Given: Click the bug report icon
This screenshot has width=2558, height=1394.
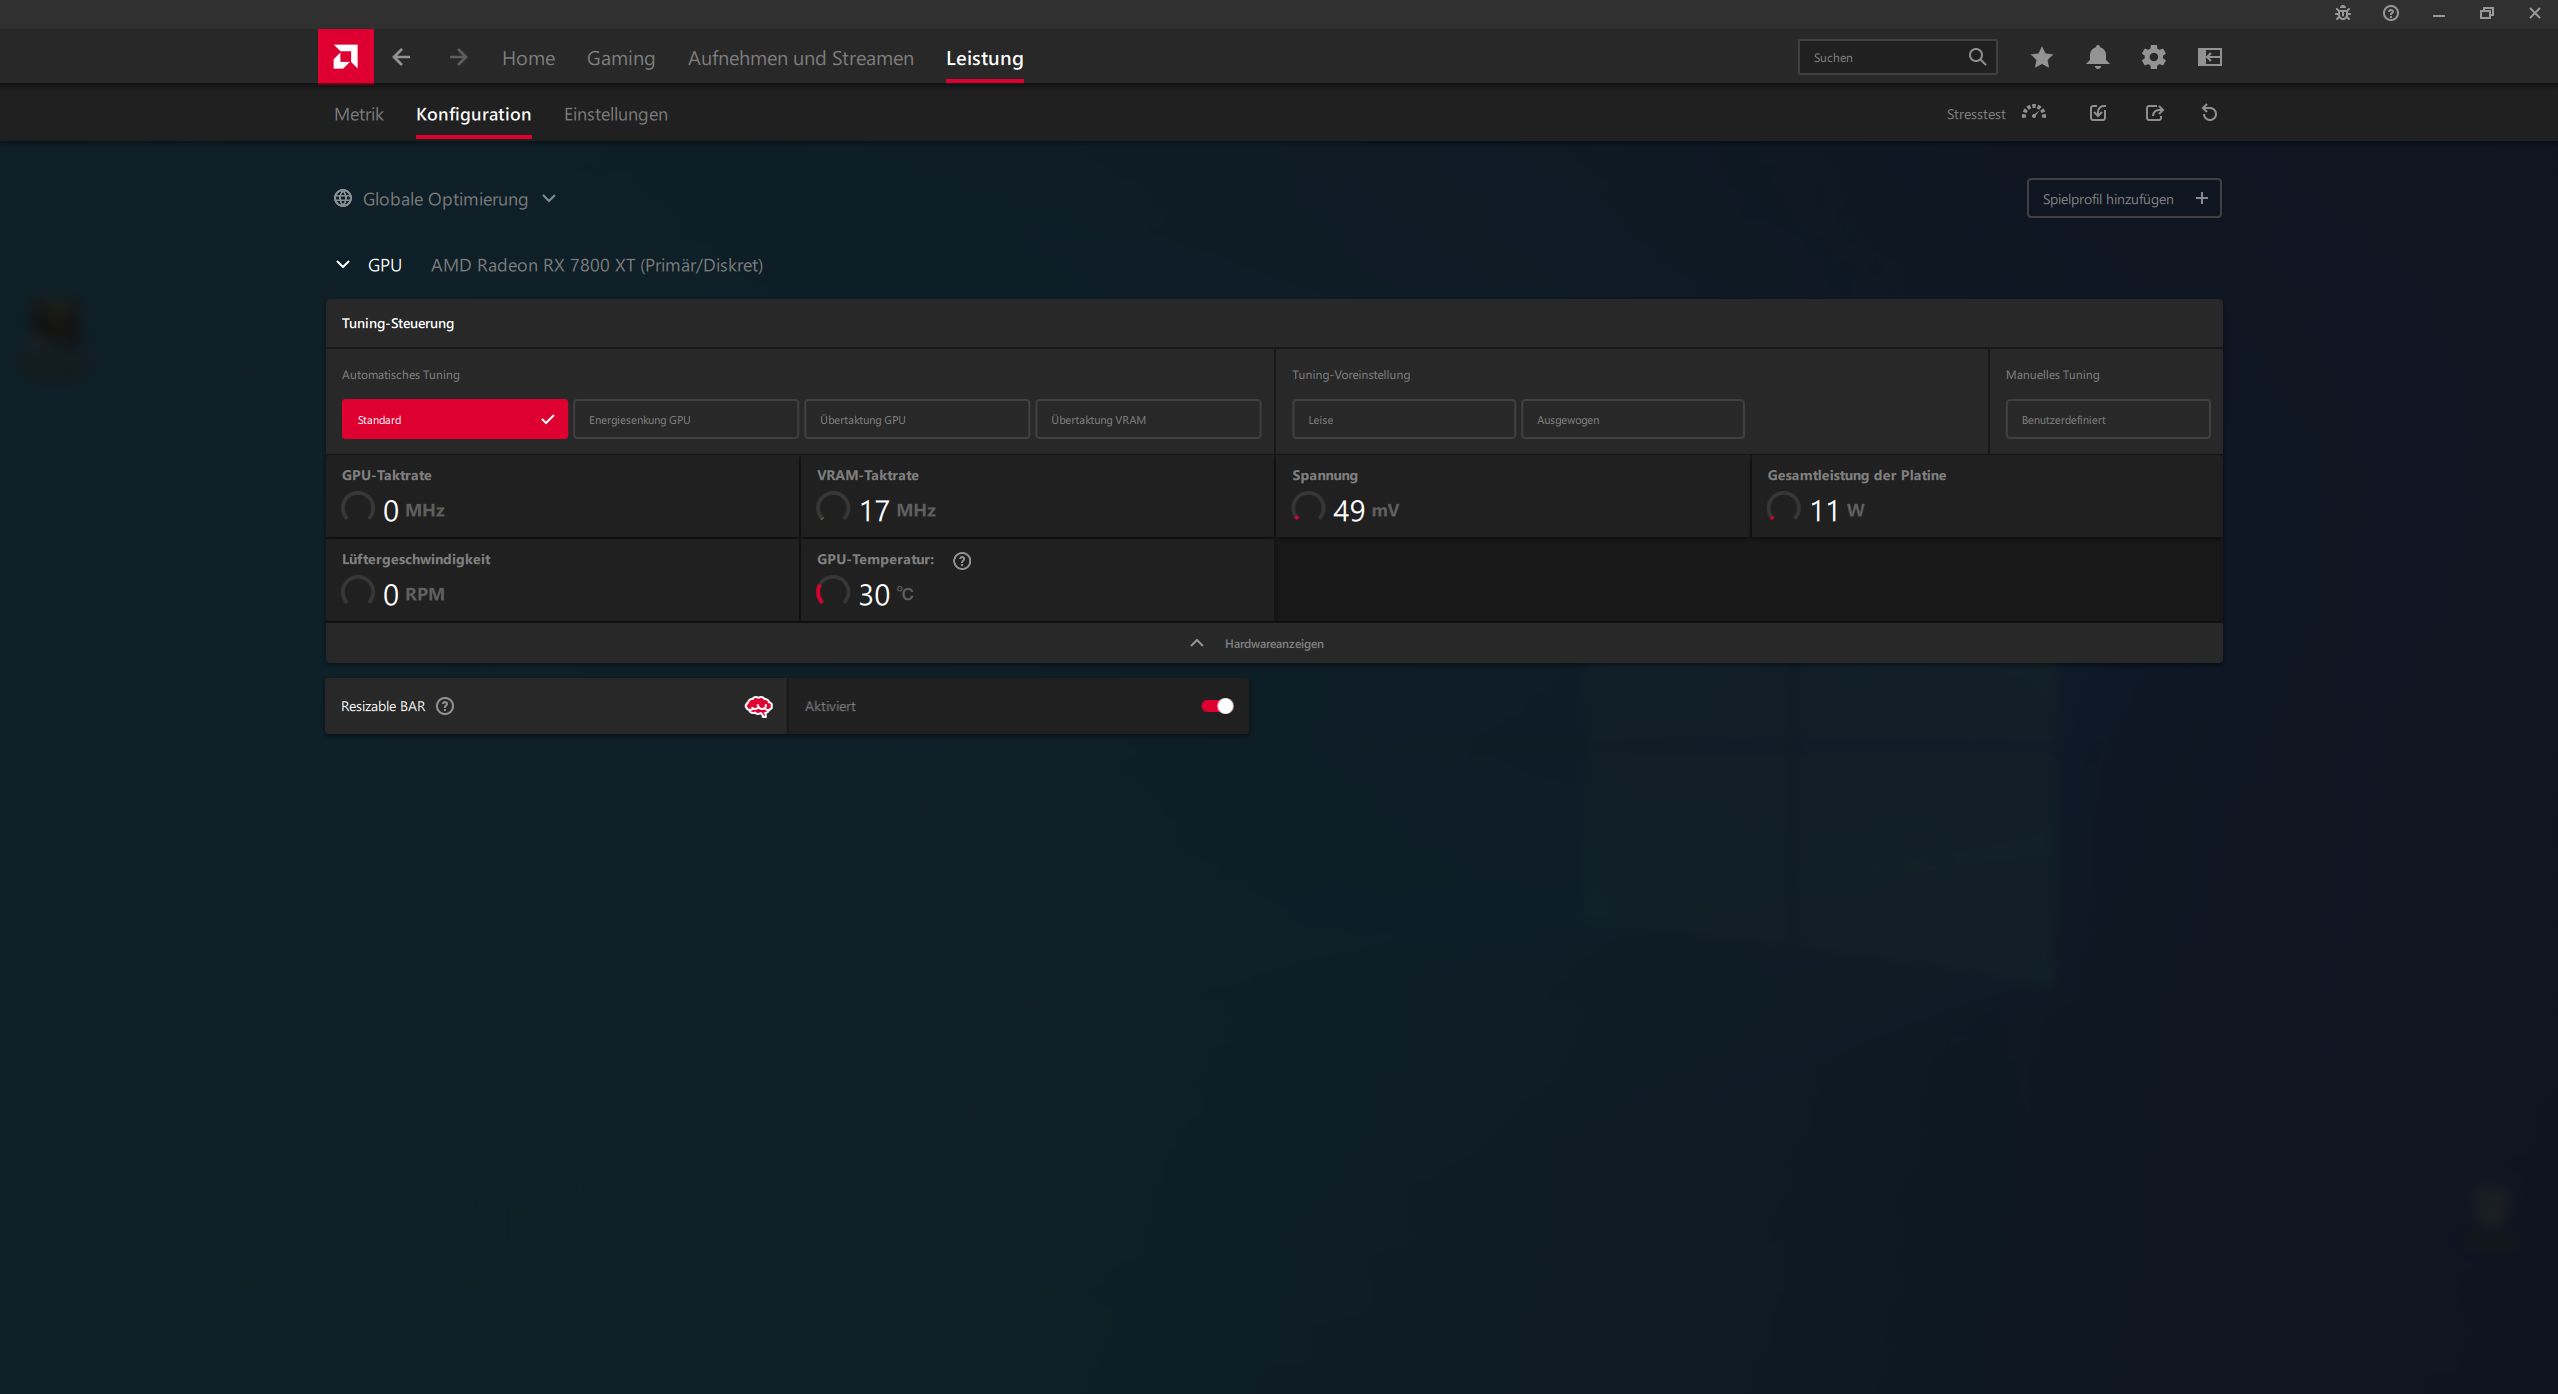Looking at the screenshot, I should (2342, 13).
